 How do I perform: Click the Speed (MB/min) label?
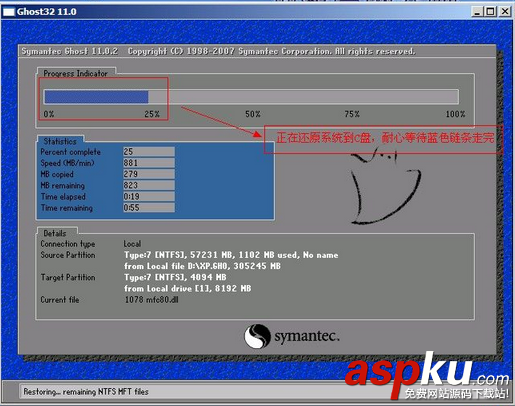click(67, 163)
